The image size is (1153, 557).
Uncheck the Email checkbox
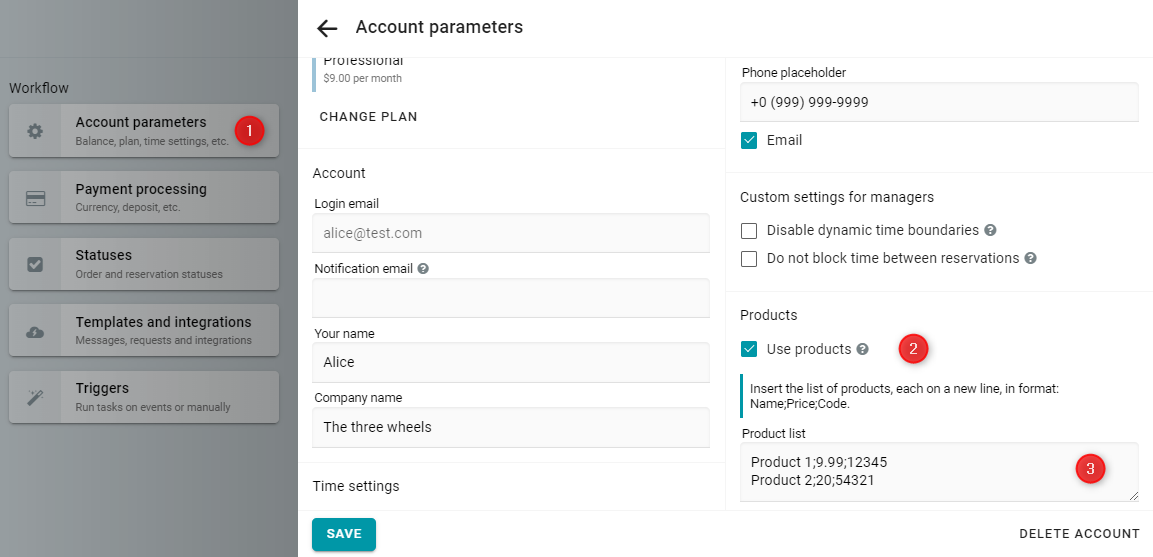pos(749,140)
